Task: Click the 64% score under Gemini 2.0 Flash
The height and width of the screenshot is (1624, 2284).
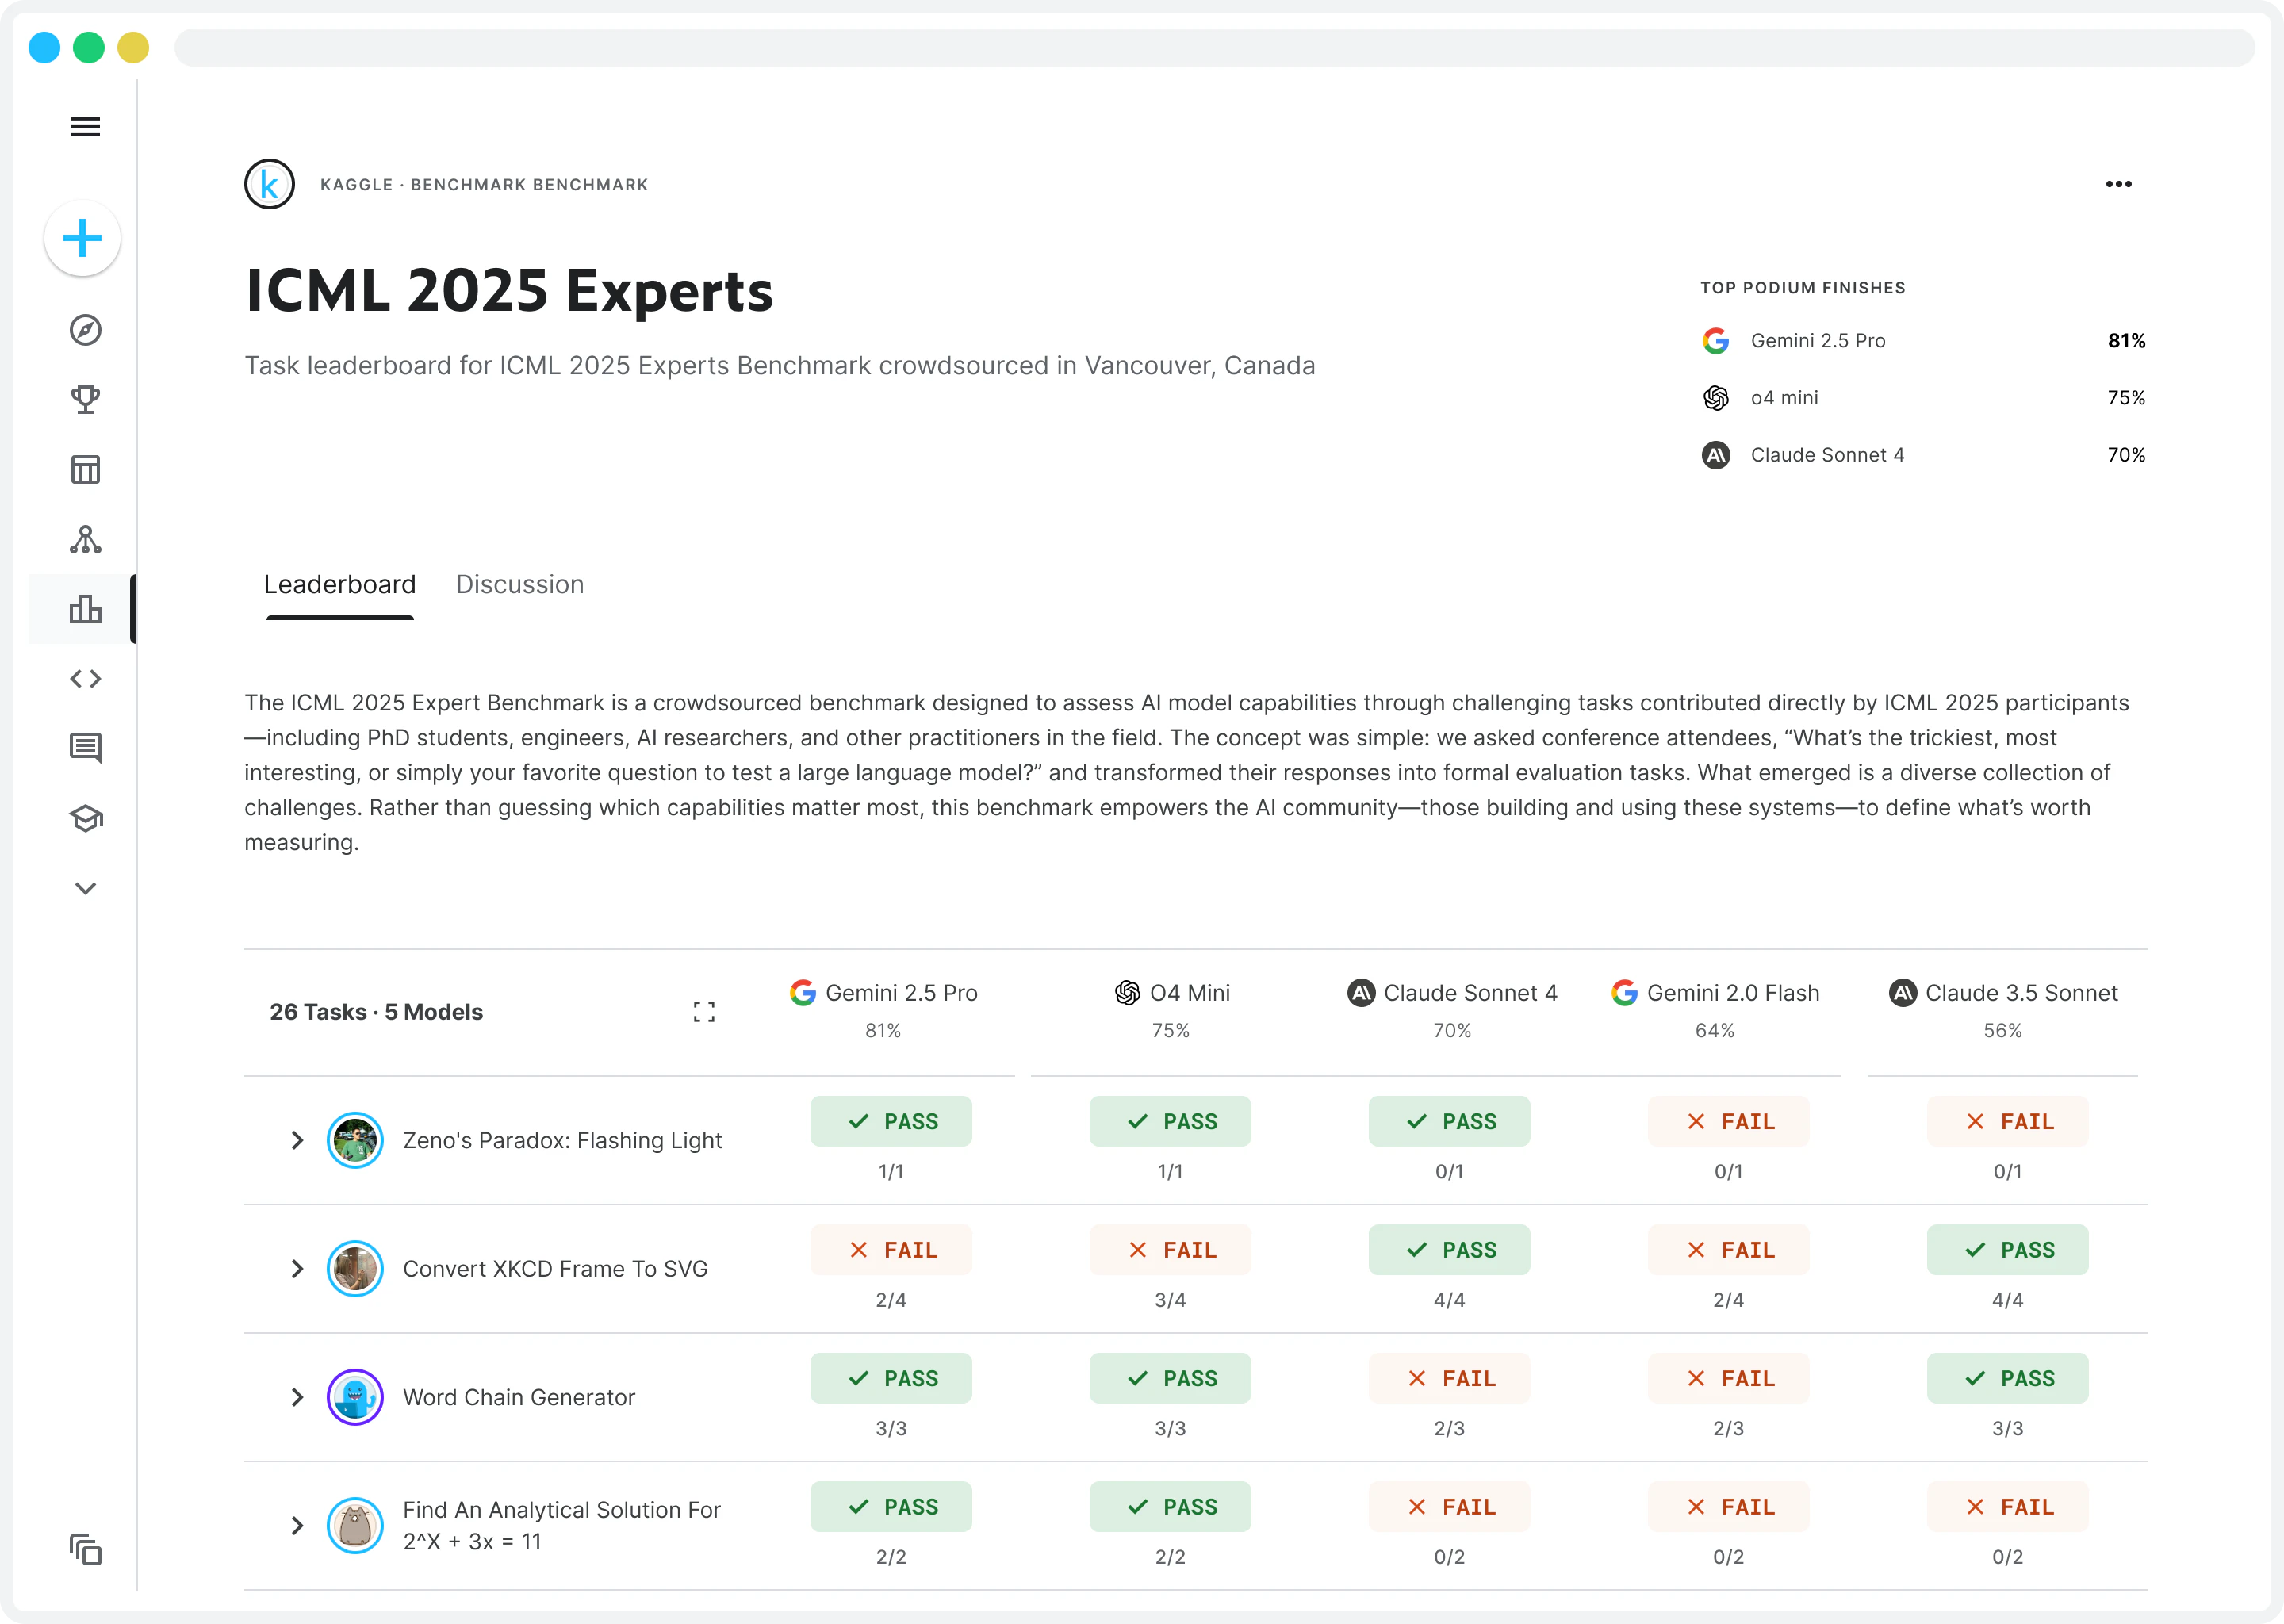Action: pyautogui.click(x=1715, y=1031)
